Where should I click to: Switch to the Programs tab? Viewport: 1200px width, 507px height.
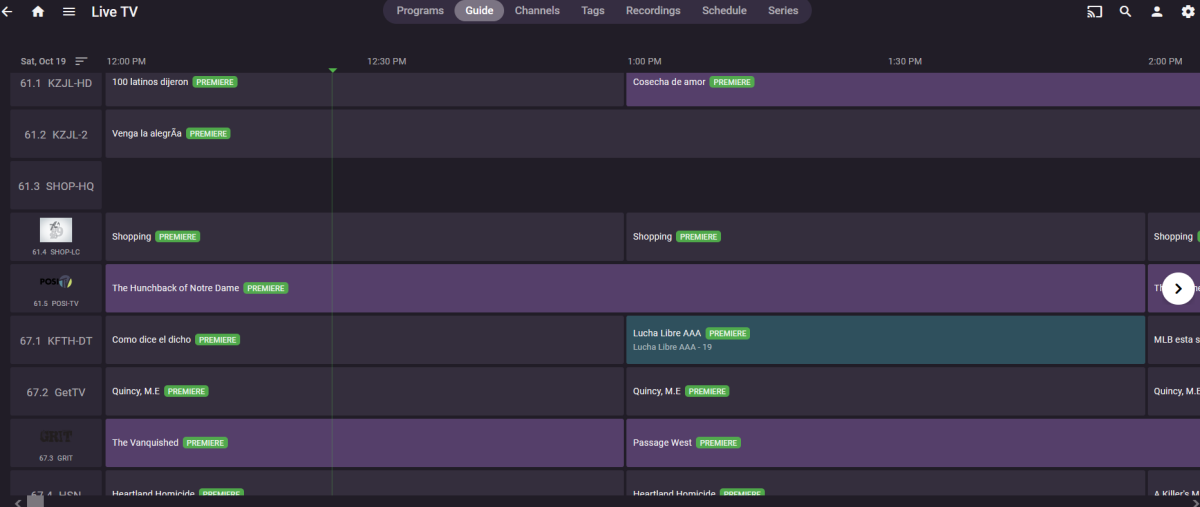point(420,11)
